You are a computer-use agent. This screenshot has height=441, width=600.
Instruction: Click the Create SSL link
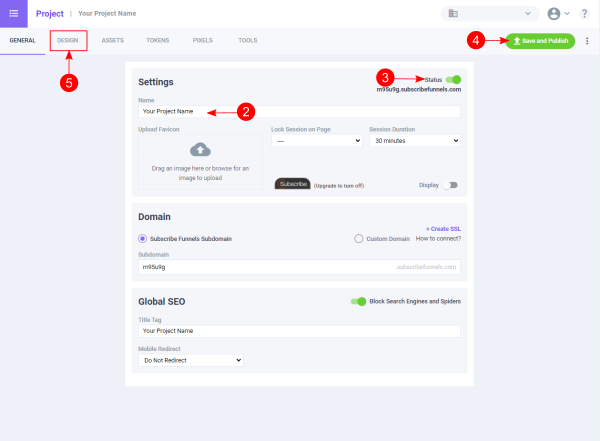coord(443,229)
